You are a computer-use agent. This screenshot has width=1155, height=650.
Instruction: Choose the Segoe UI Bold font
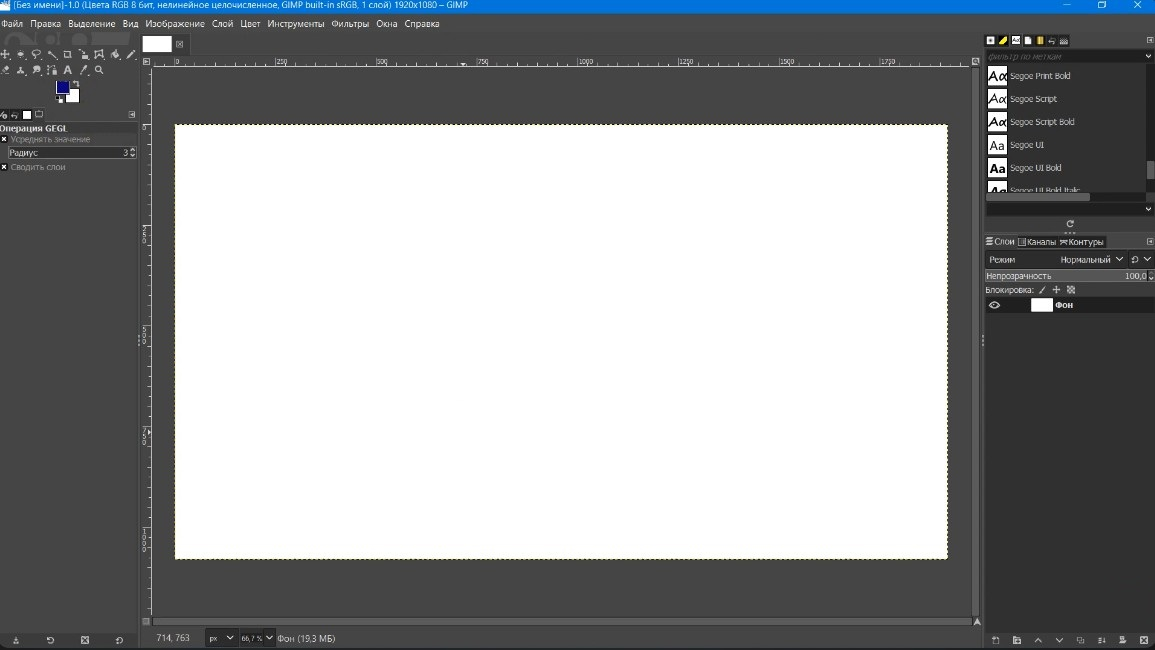(1036, 168)
